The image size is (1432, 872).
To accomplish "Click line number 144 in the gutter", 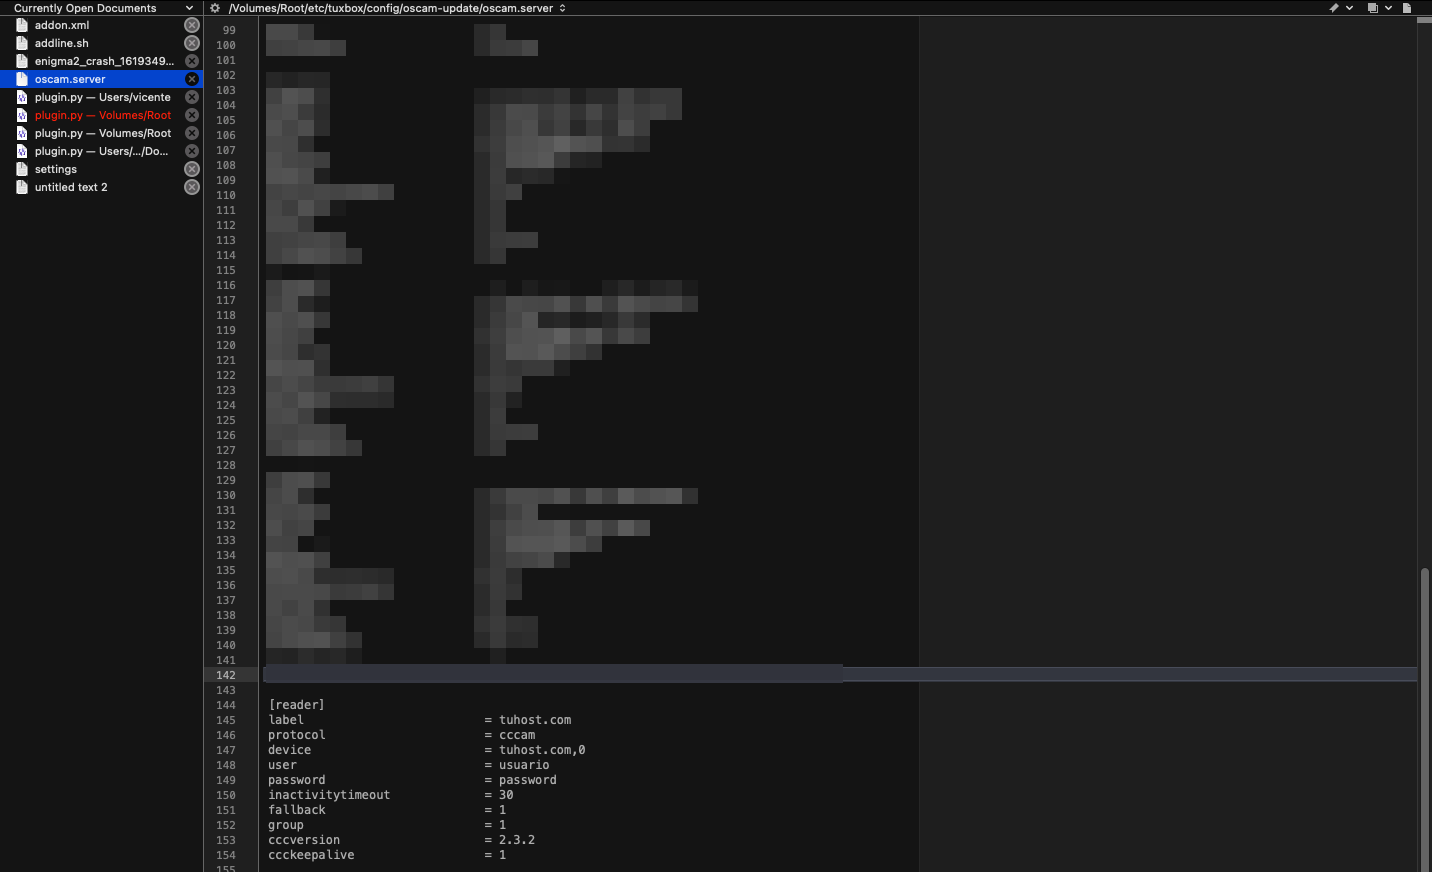I will (226, 705).
